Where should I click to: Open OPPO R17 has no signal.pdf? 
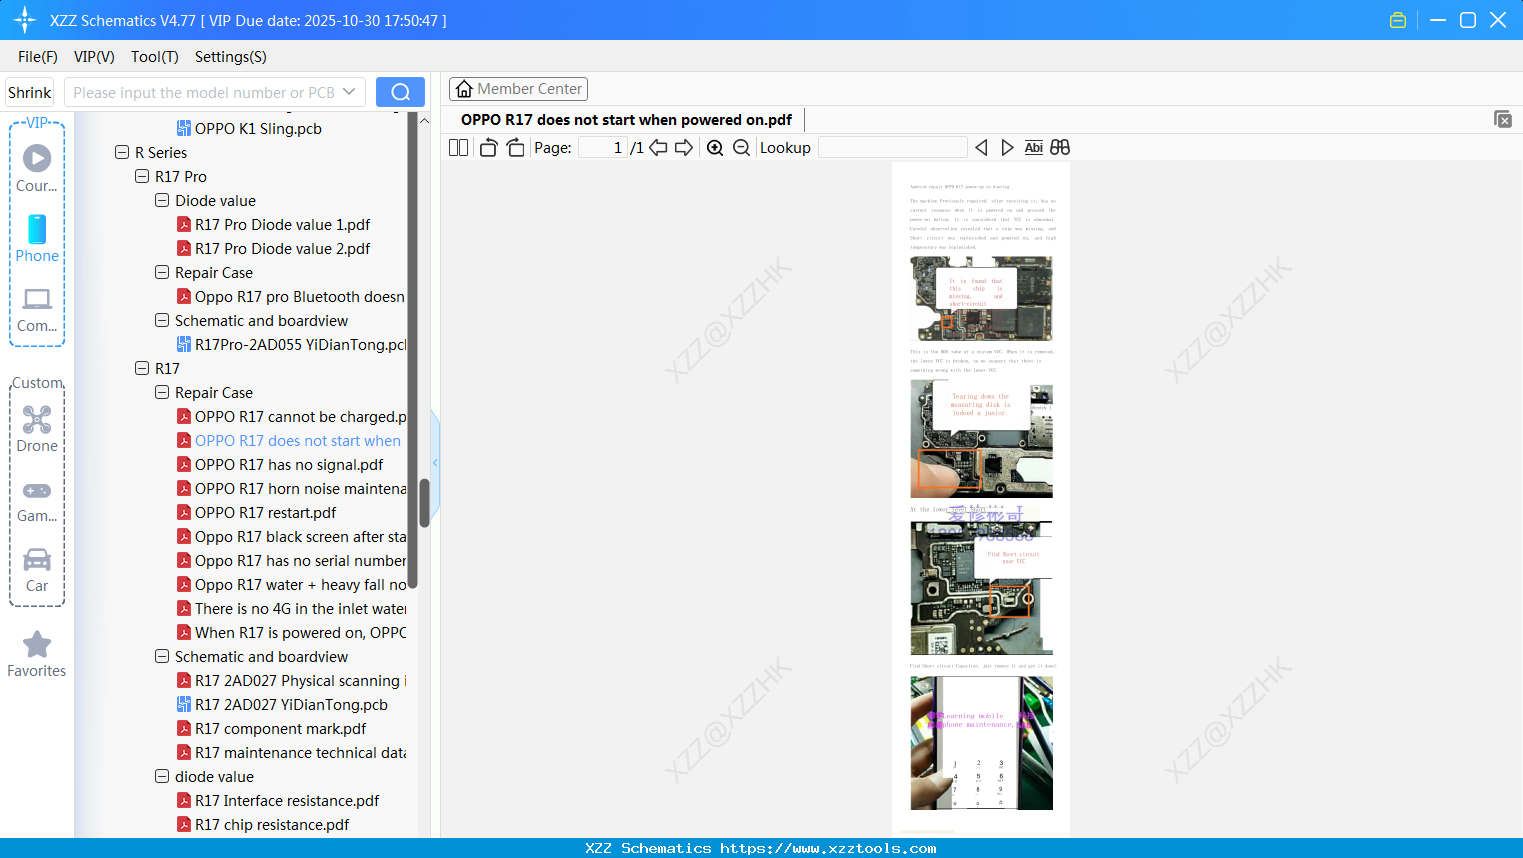[289, 465]
